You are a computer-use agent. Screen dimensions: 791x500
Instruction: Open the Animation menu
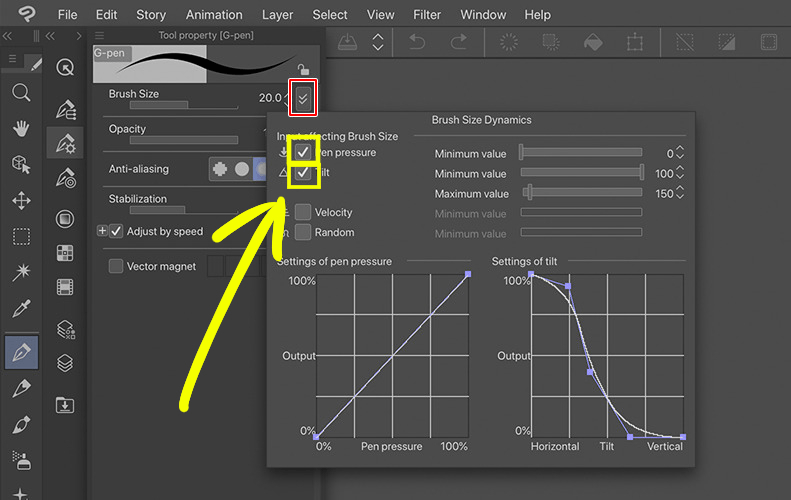[214, 15]
